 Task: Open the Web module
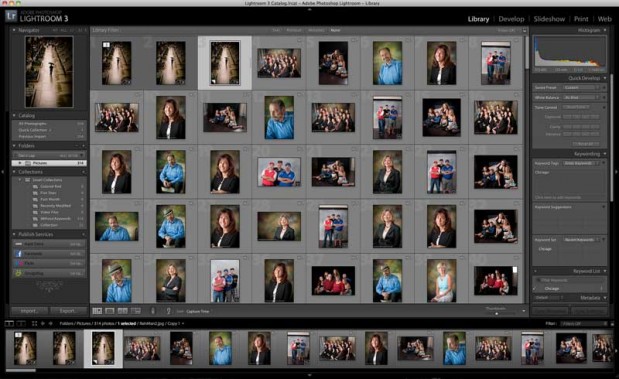pyautogui.click(x=604, y=19)
